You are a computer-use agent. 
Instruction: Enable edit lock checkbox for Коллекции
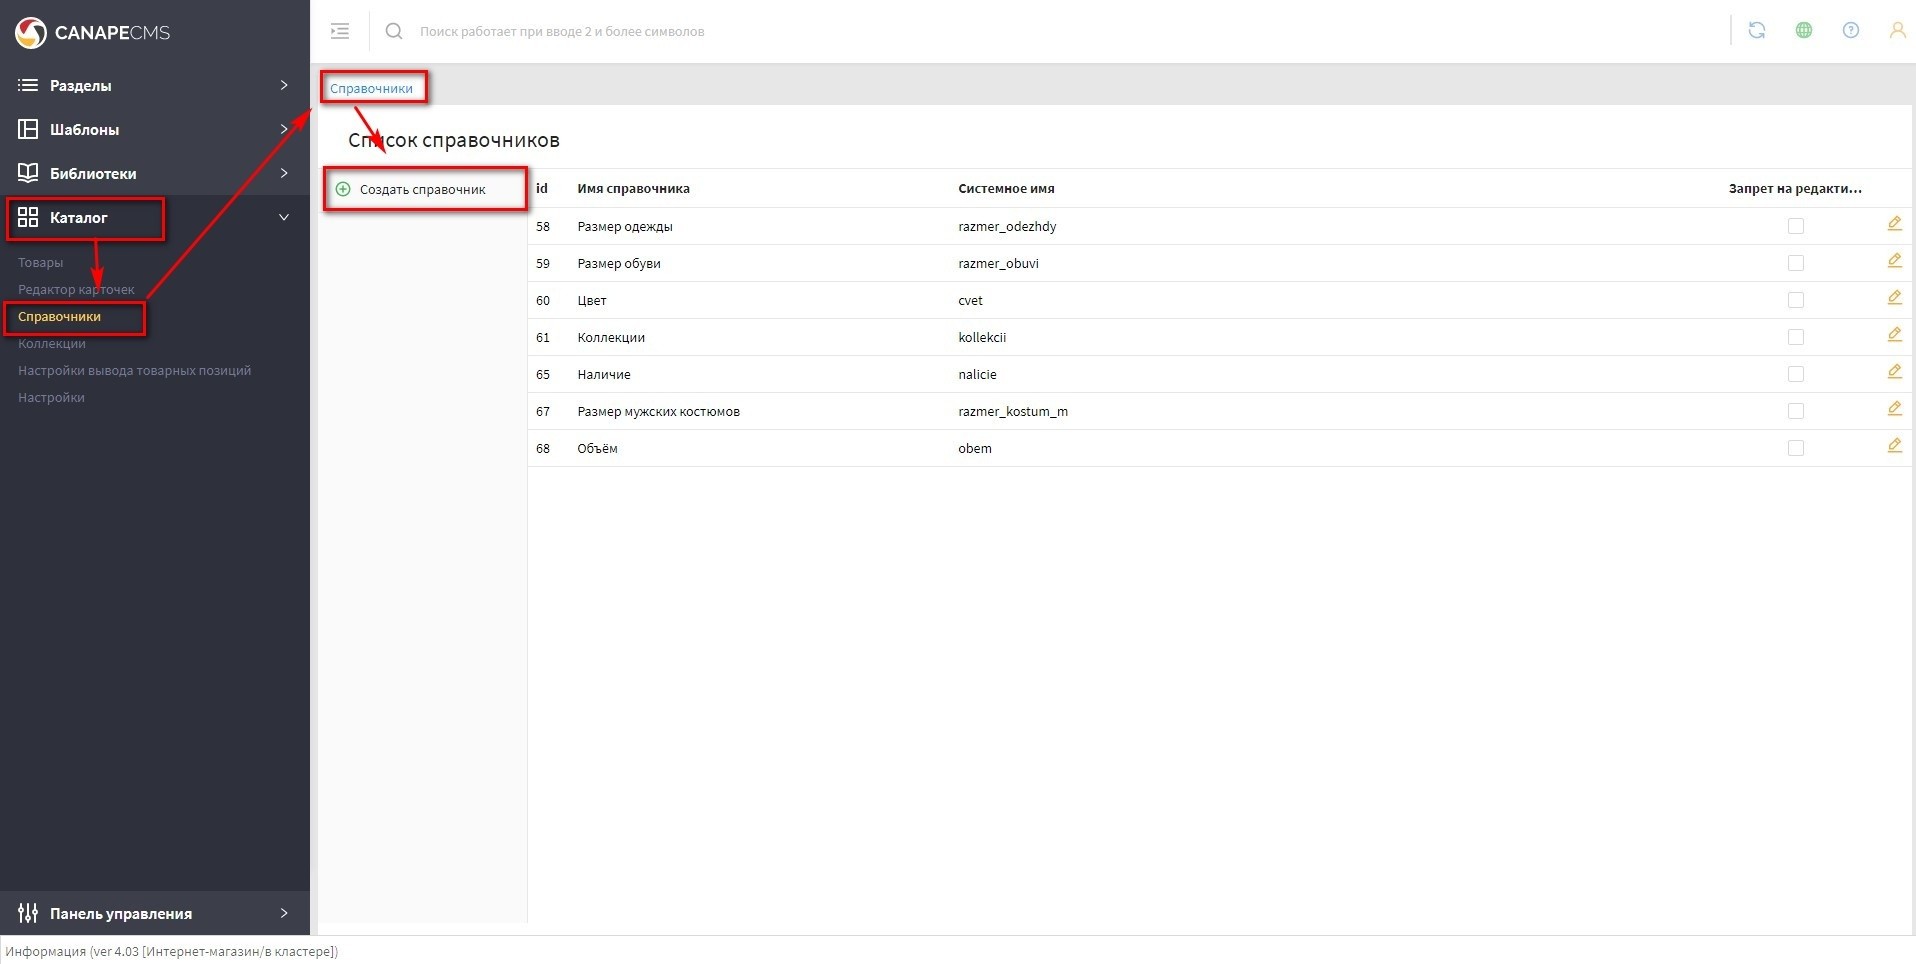(1795, 337)
